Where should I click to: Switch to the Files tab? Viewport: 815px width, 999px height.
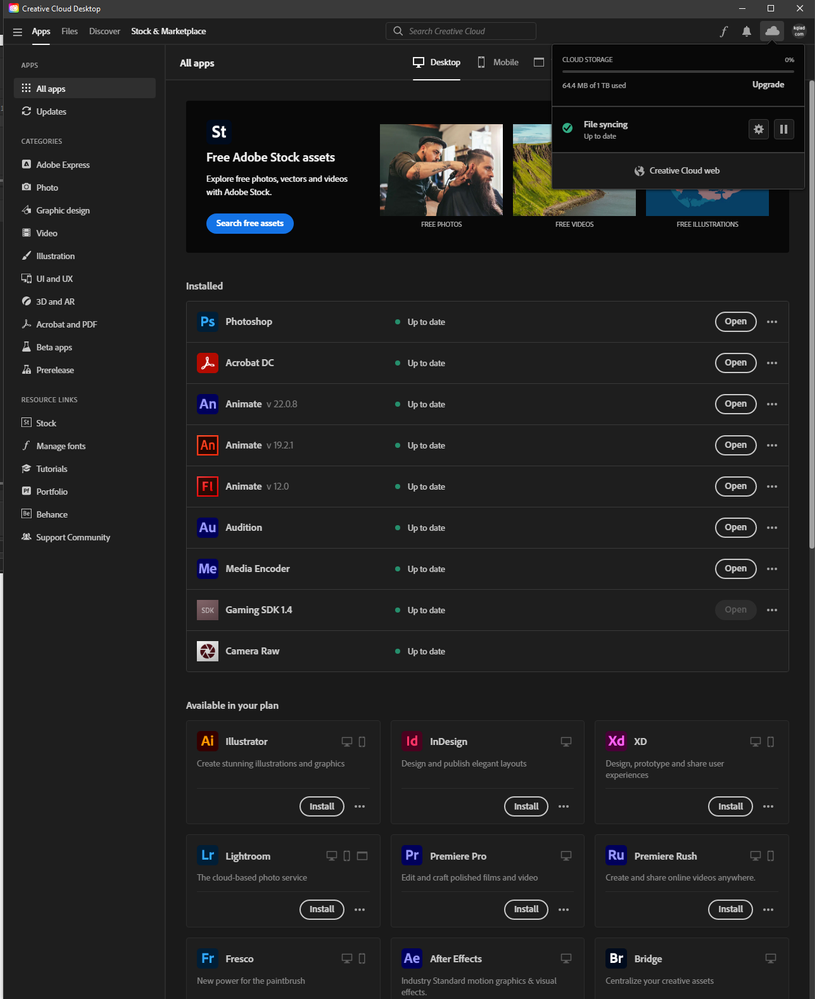[x=69, y=31]
